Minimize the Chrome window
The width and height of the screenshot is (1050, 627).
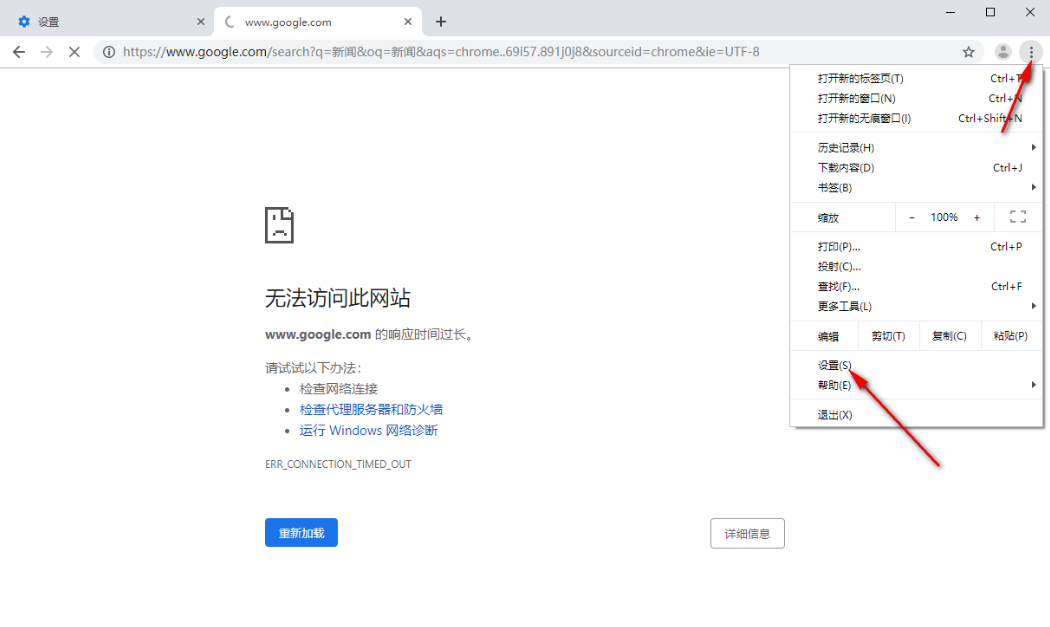pos(950,13)
